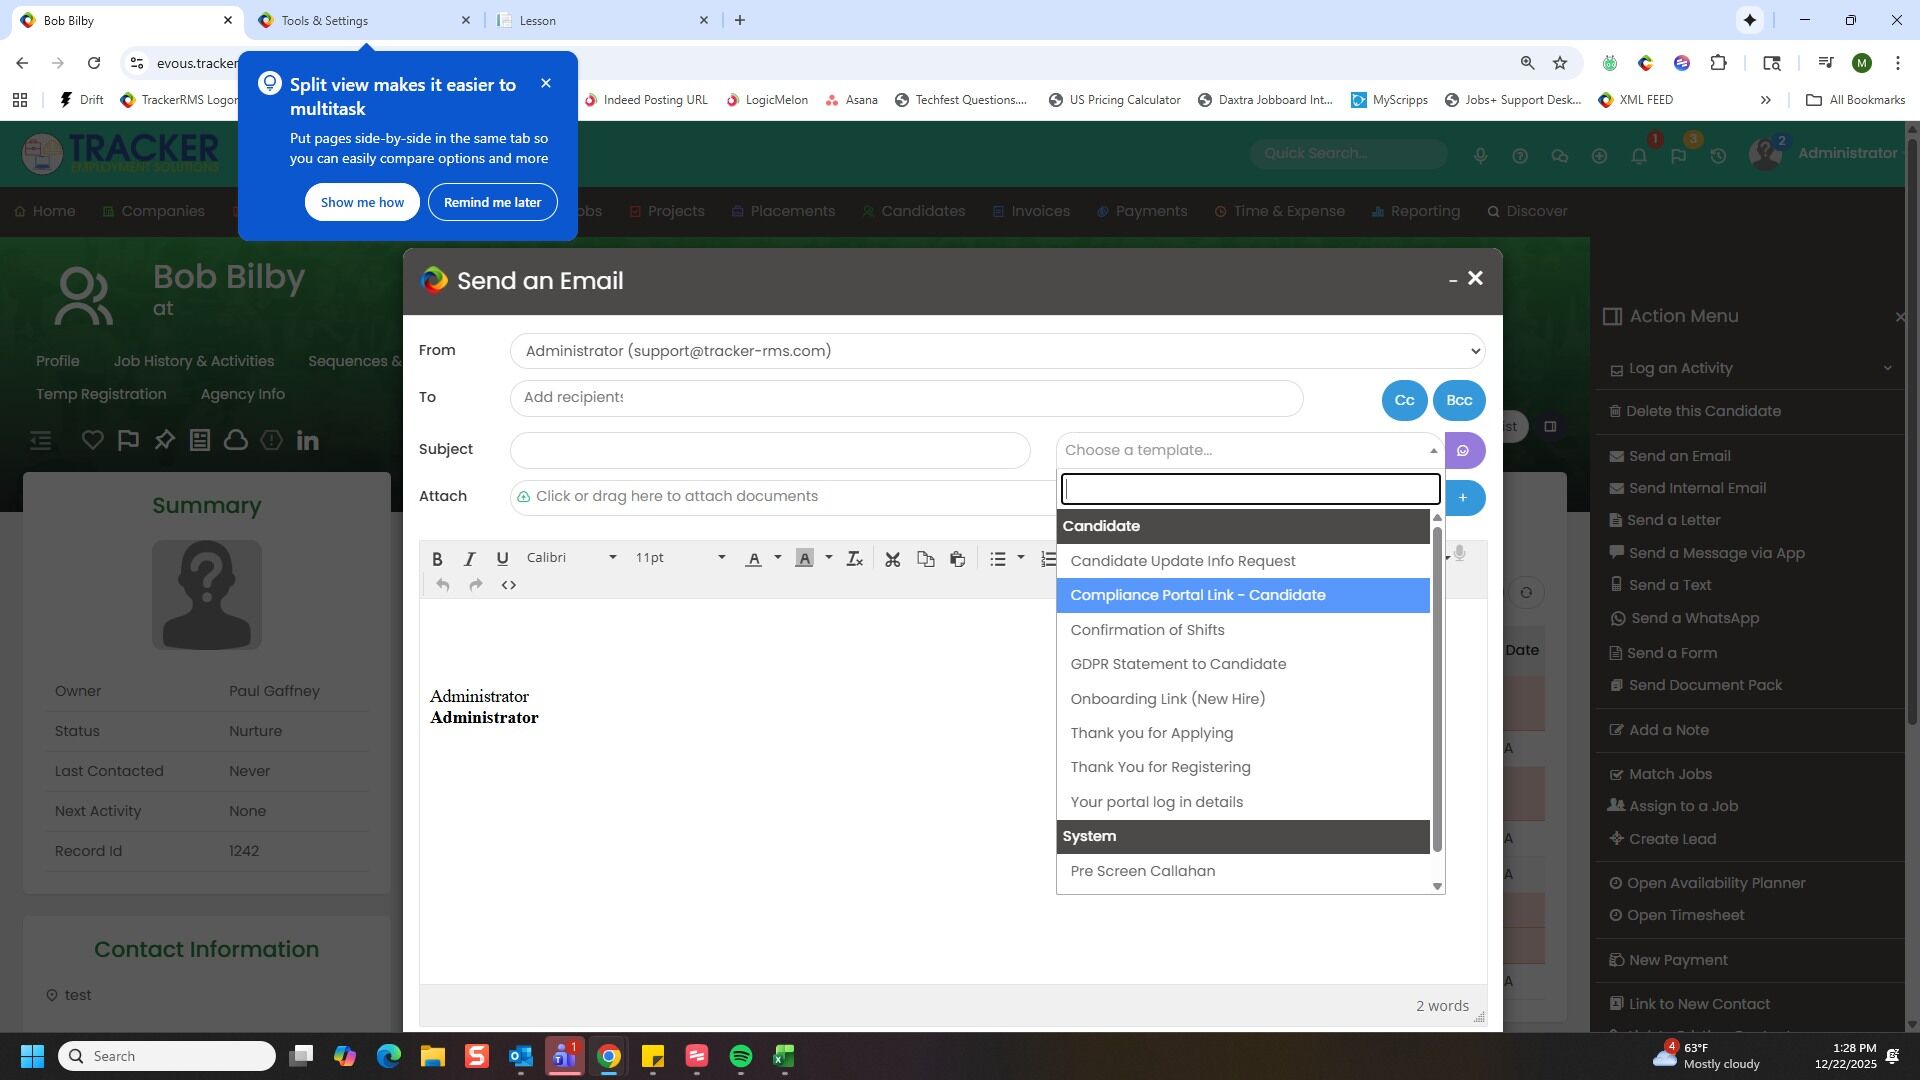Click the clear formatting icon
1920x1080 pixels.
(x=854, y=559)
